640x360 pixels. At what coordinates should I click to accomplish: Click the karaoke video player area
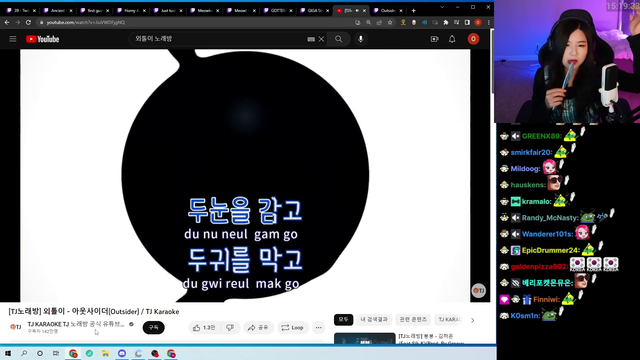[x=245, y=176]
